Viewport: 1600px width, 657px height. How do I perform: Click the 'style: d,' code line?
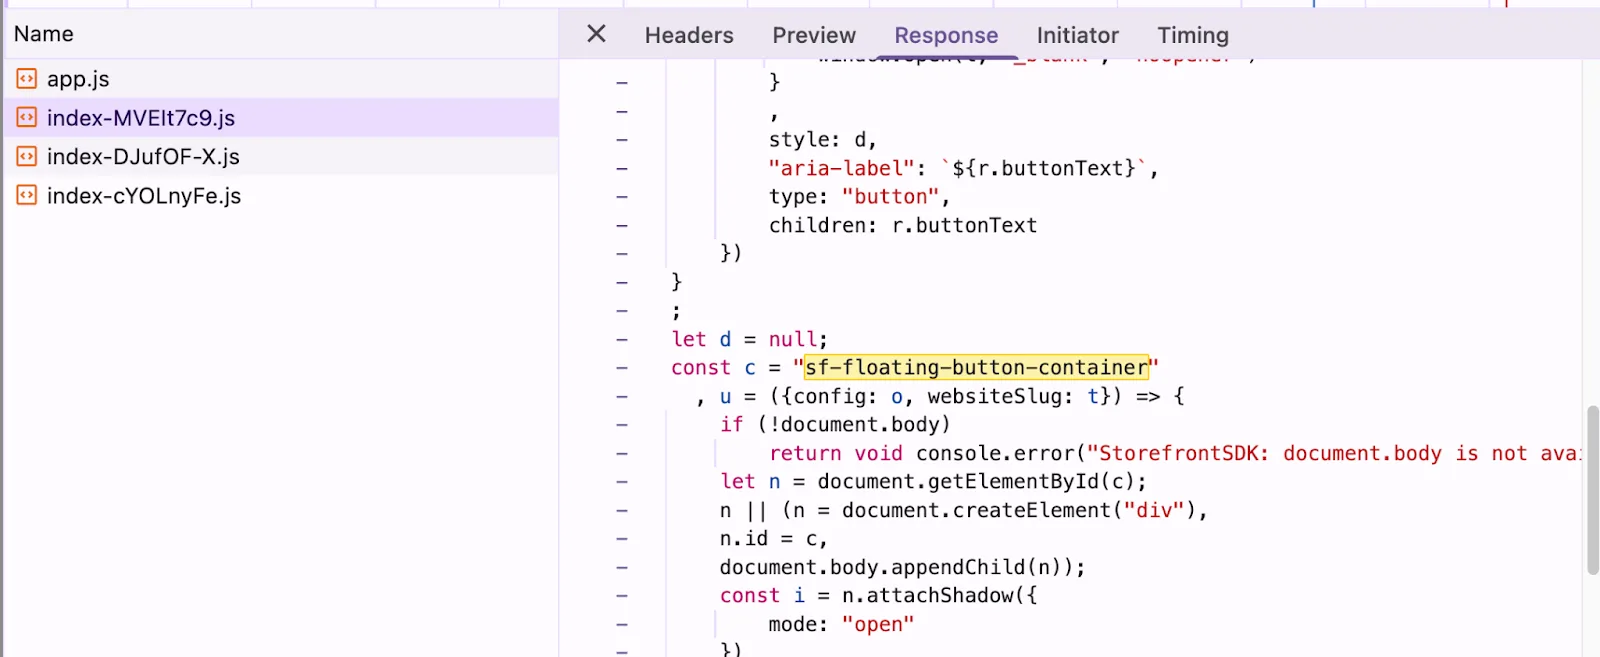tap(822, 139)
